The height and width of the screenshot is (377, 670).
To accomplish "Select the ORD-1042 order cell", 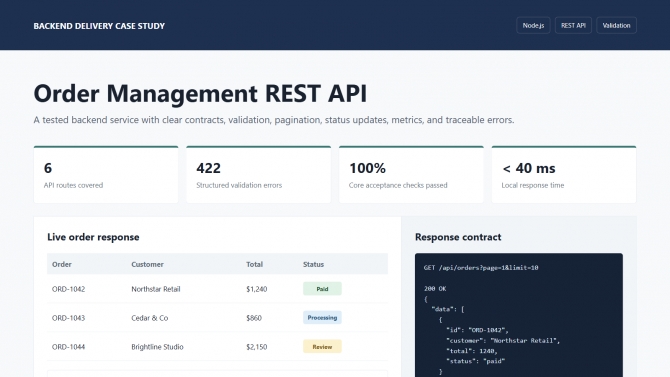I will [68, 289].
